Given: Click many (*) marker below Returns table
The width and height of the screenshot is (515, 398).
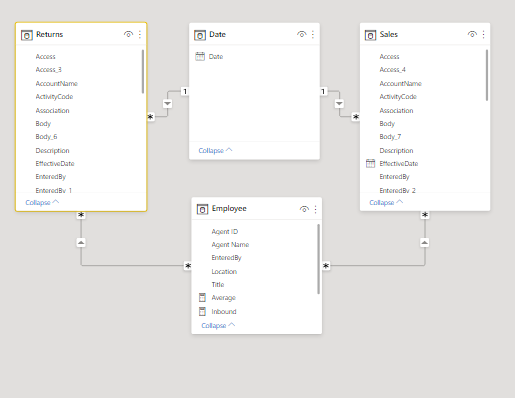Looking at the screenshot, I should coord(81,215).
